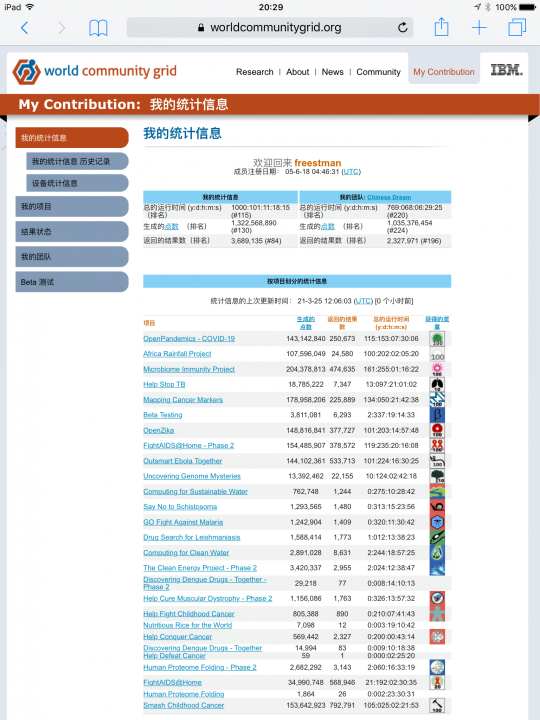Open the Help Defeat Cancer link

click(x=174, y=656)
